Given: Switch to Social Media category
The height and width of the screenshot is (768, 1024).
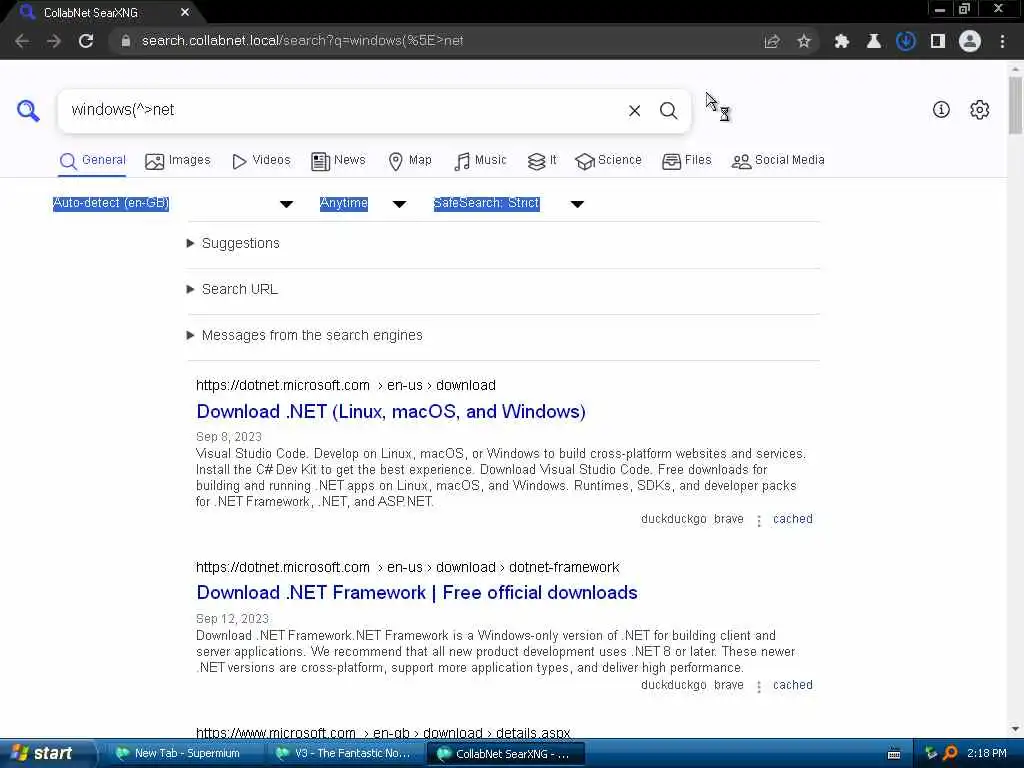Looking at the screenshot, I should coord(778,161).
